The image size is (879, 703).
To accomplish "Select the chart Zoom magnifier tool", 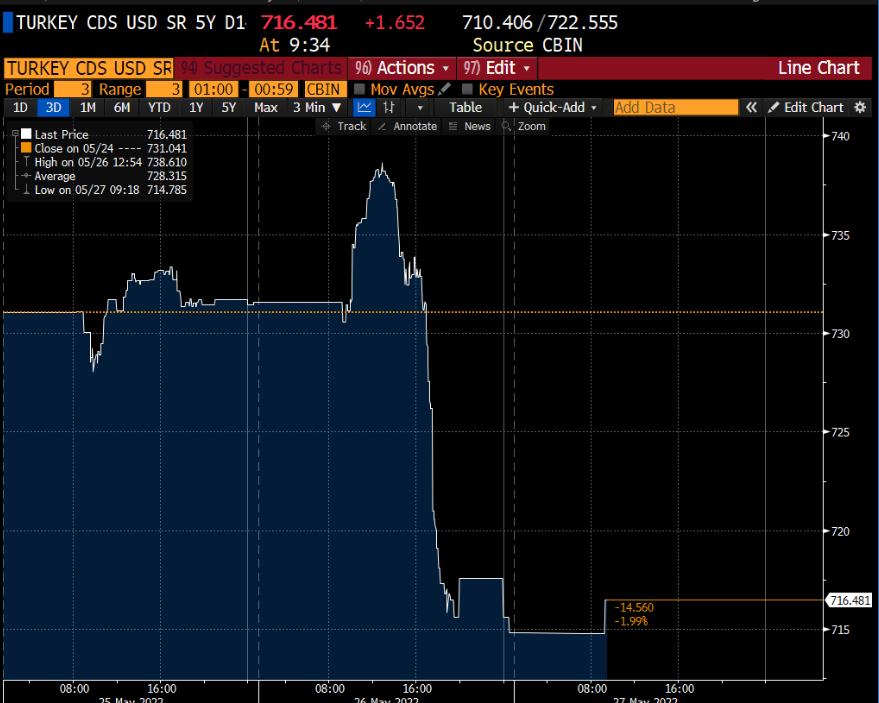I will tap(524, 126).
